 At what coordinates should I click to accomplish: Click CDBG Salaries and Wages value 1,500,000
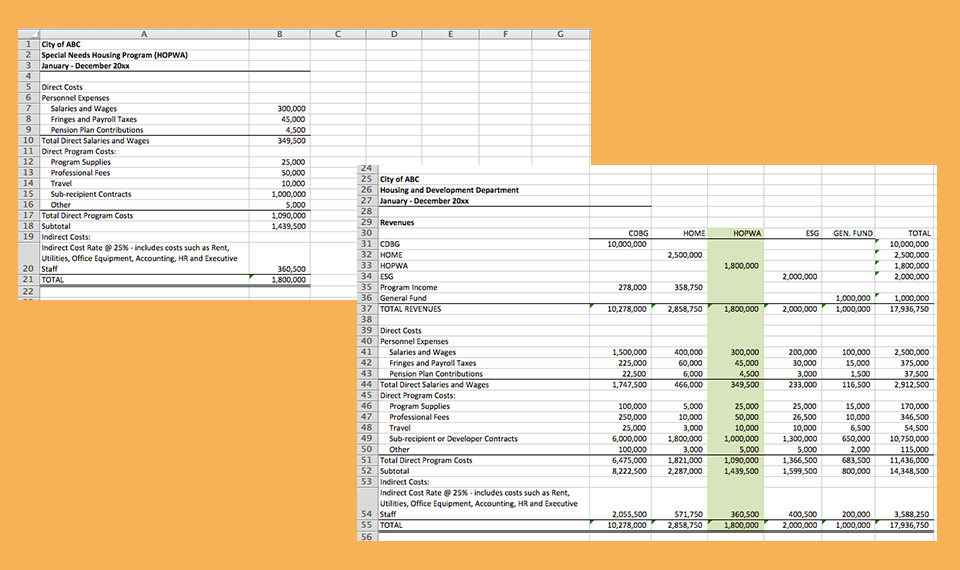click(629, 353)
